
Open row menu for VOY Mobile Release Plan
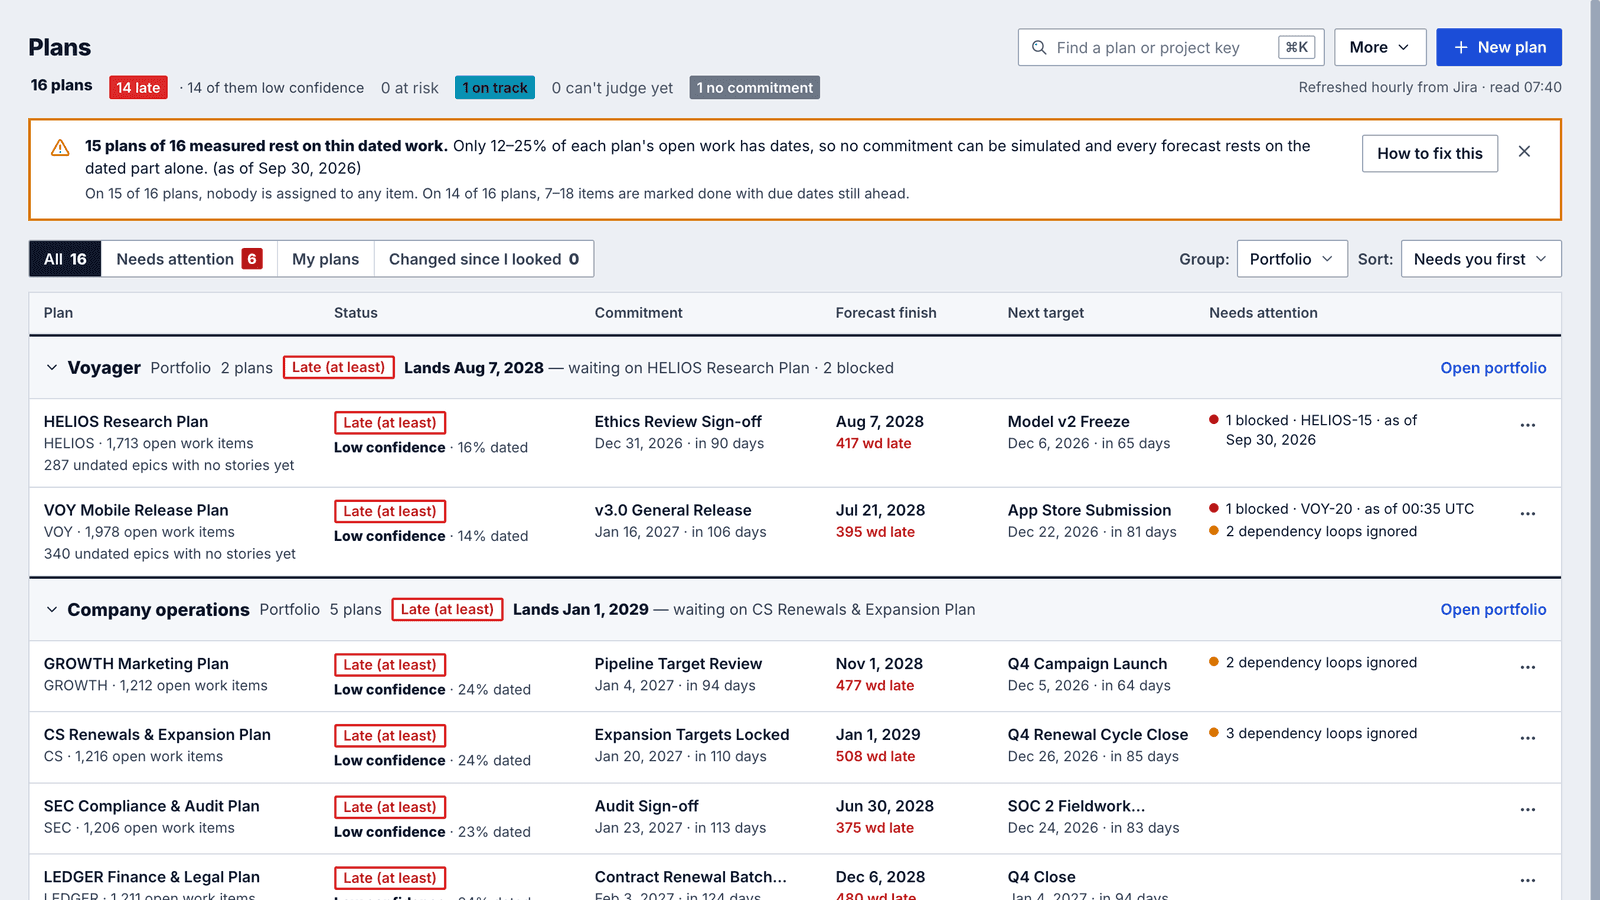[x=1527, y=513]
